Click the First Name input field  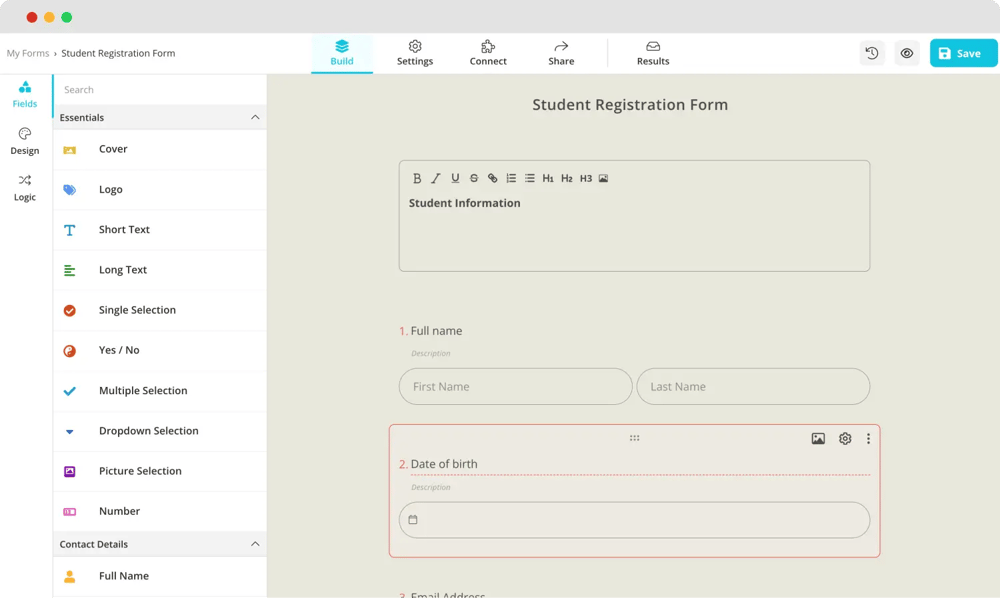pyautogui.click(x=515, y=387)
